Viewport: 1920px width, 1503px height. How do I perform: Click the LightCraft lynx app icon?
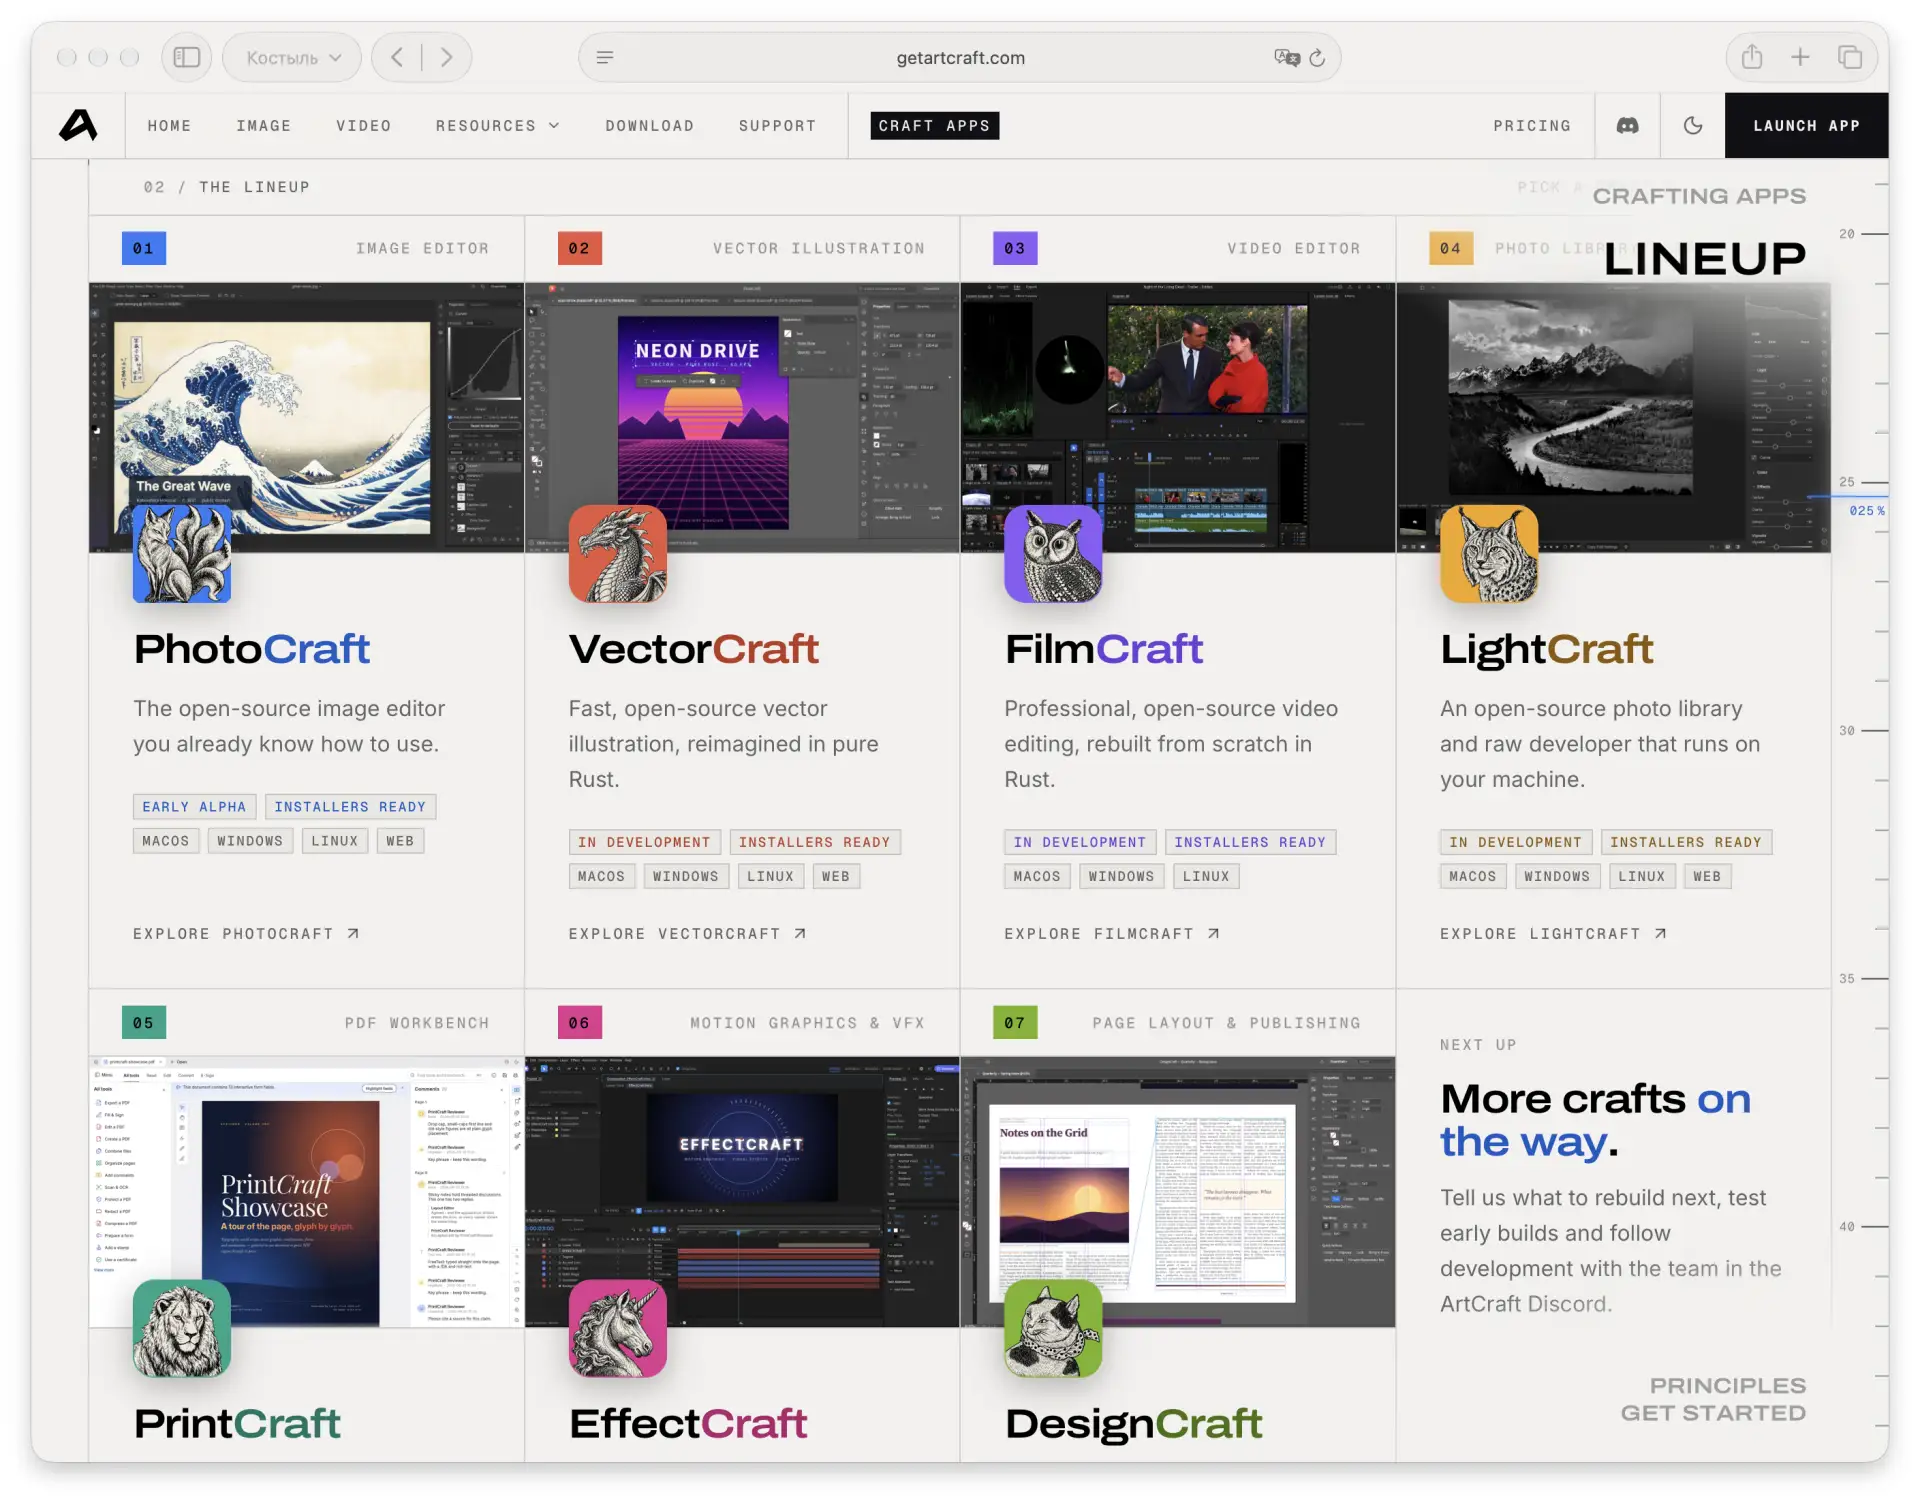point(1489,553)
